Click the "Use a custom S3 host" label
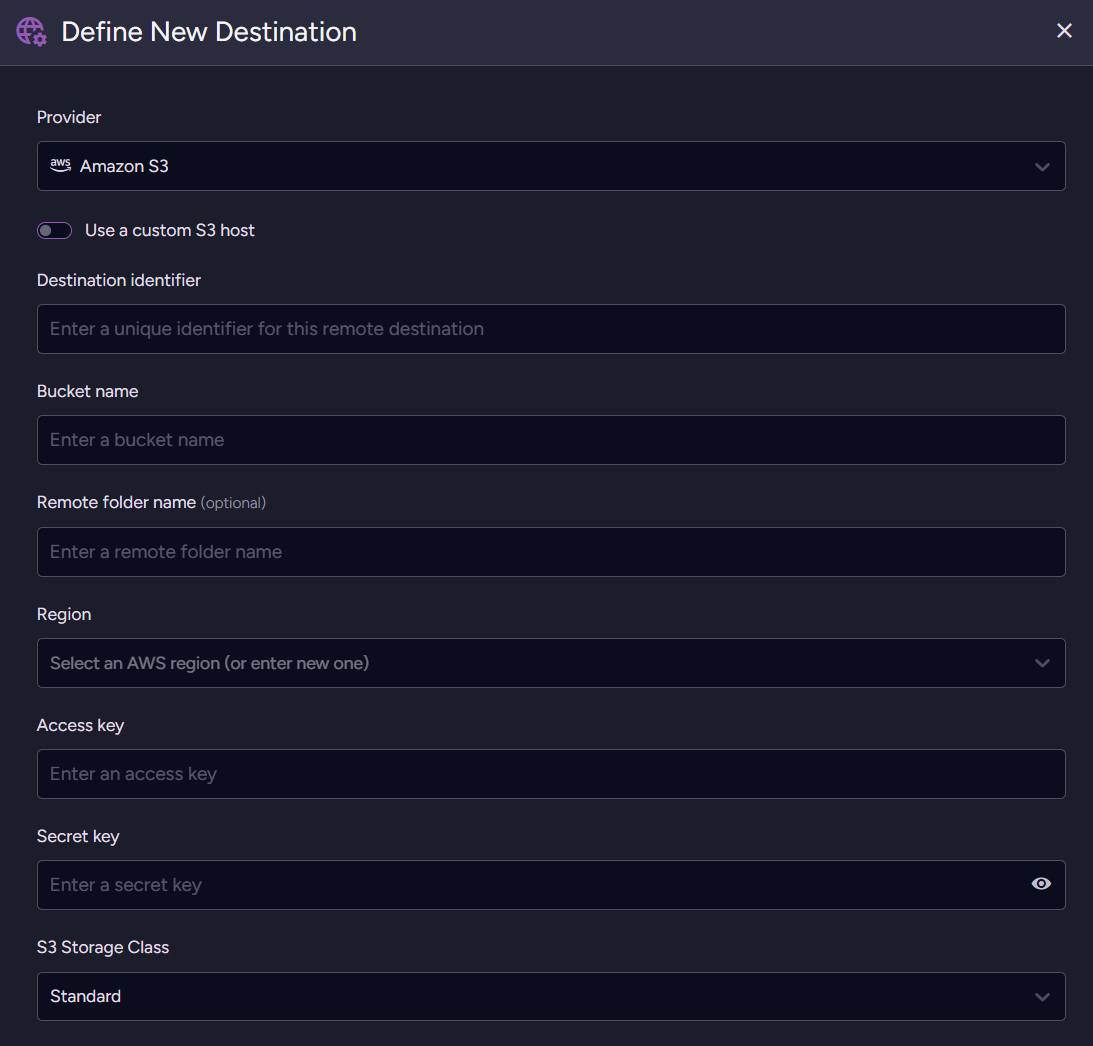The image size is (1093, 1046). [x=169, y=231]
